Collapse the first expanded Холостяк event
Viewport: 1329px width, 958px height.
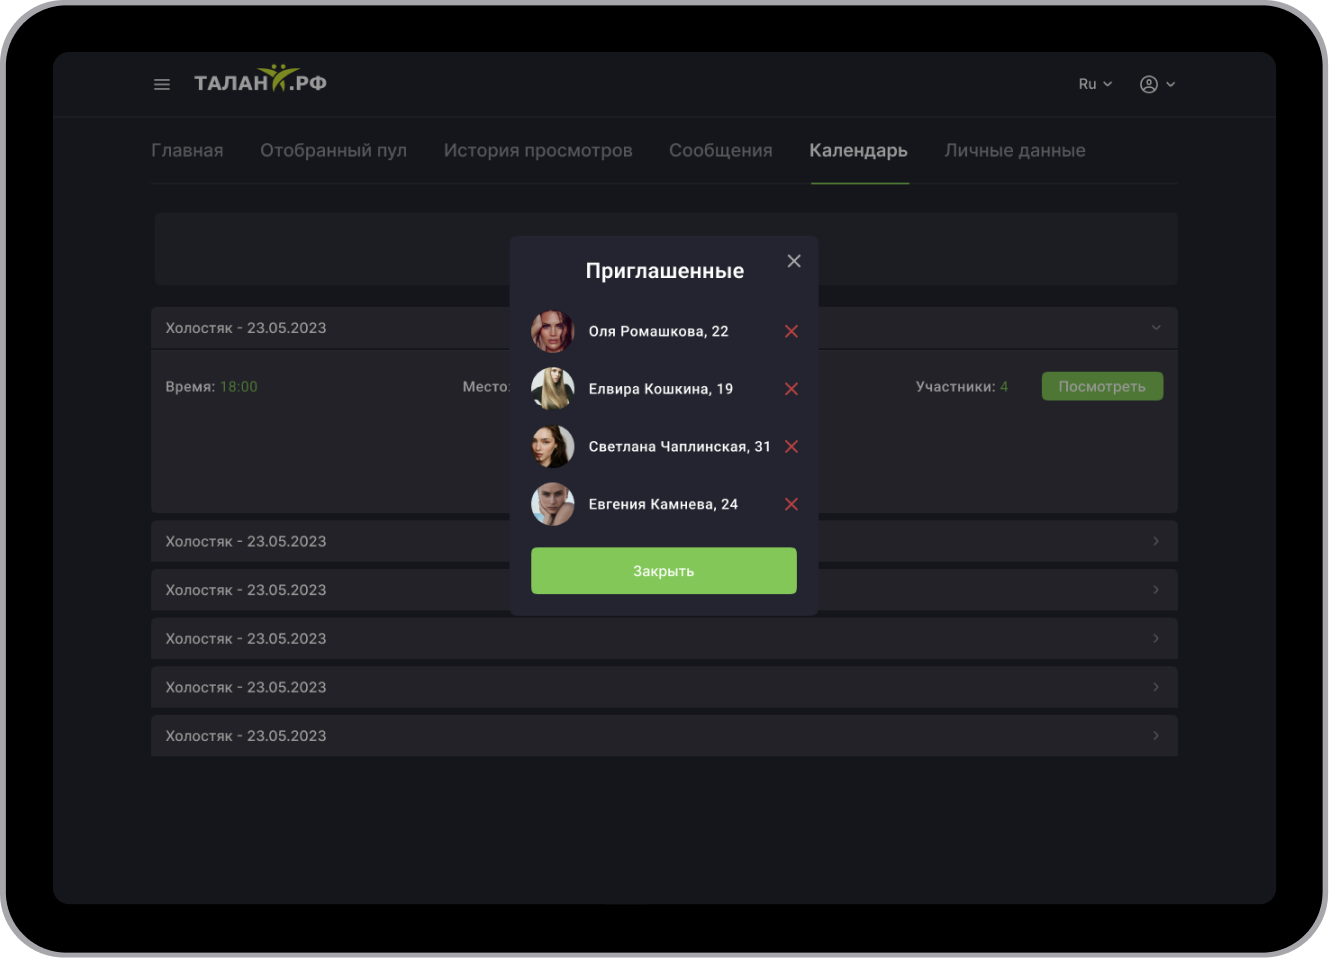click(1156, 328)
